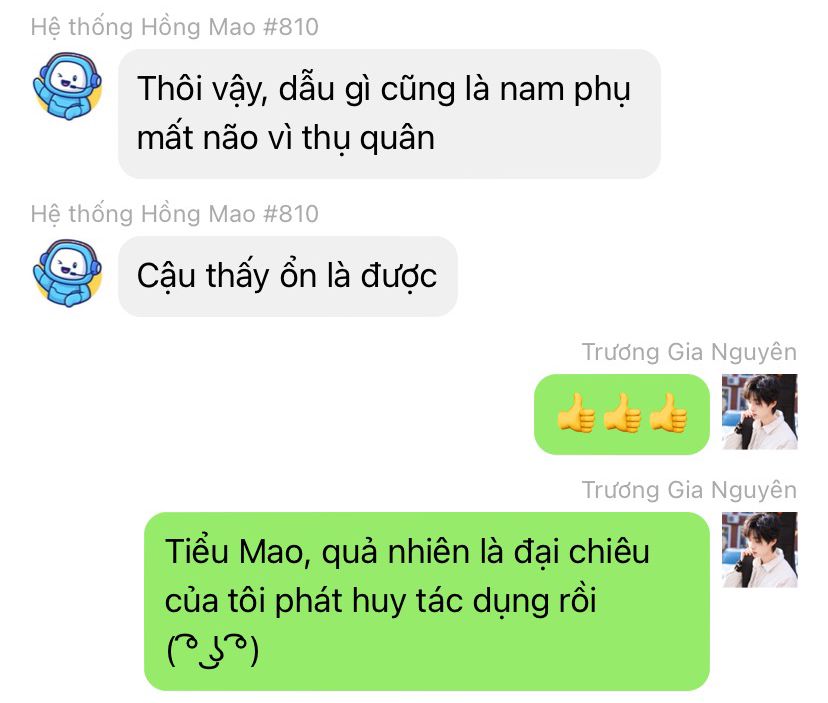Tap the last thumbs-up emoji
The width and height of the screenshot is (828, 703).
pyautogui.click(x=668, y=413)
